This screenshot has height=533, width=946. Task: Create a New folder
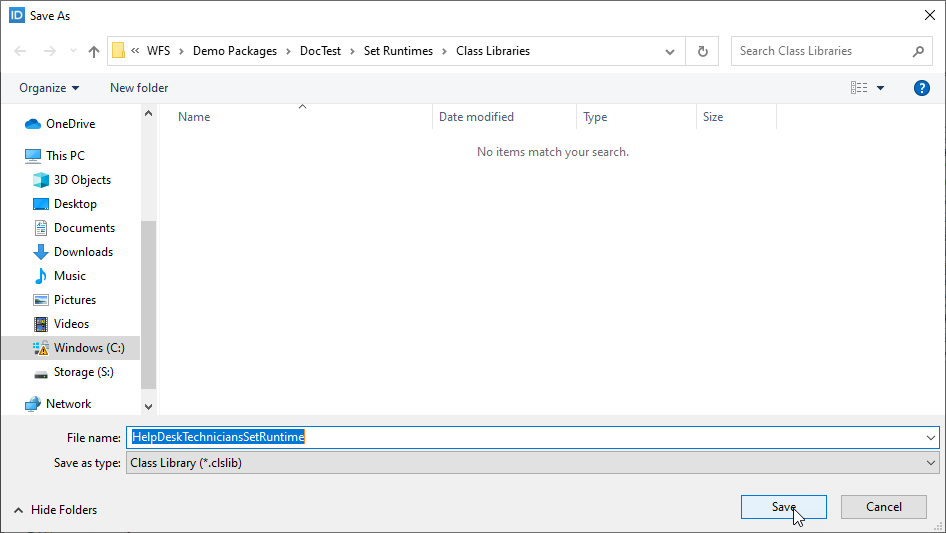[x=139, y=88]
